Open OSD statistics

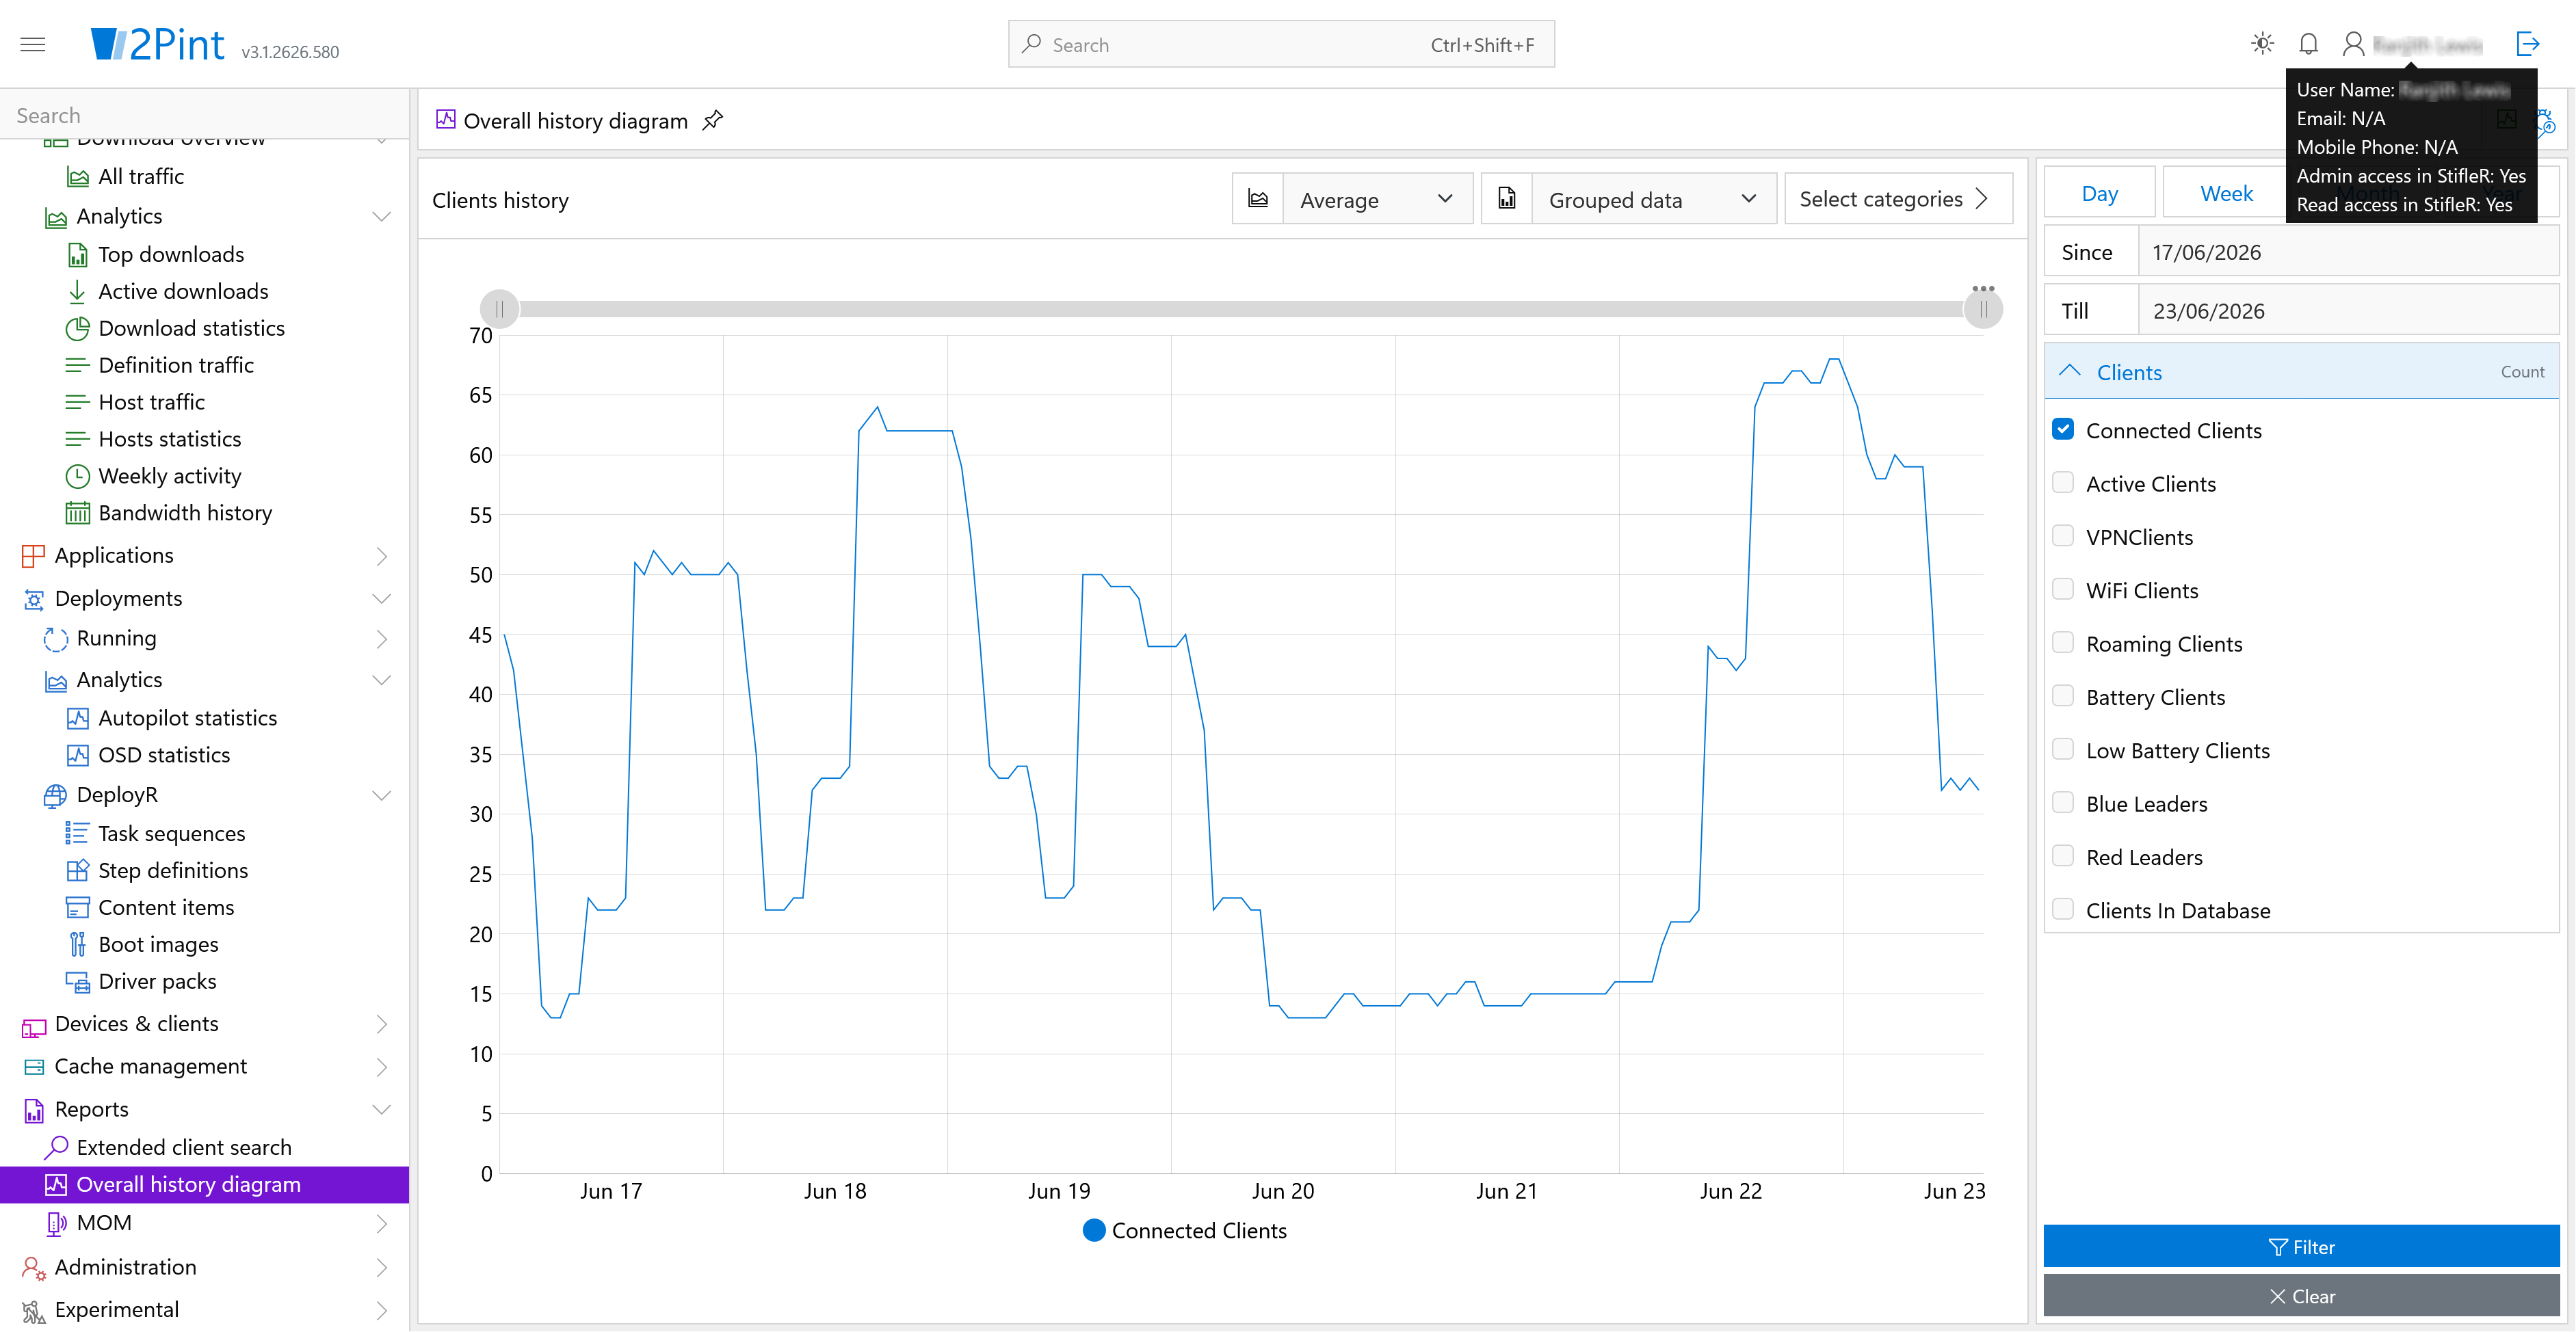pos(164,756)
